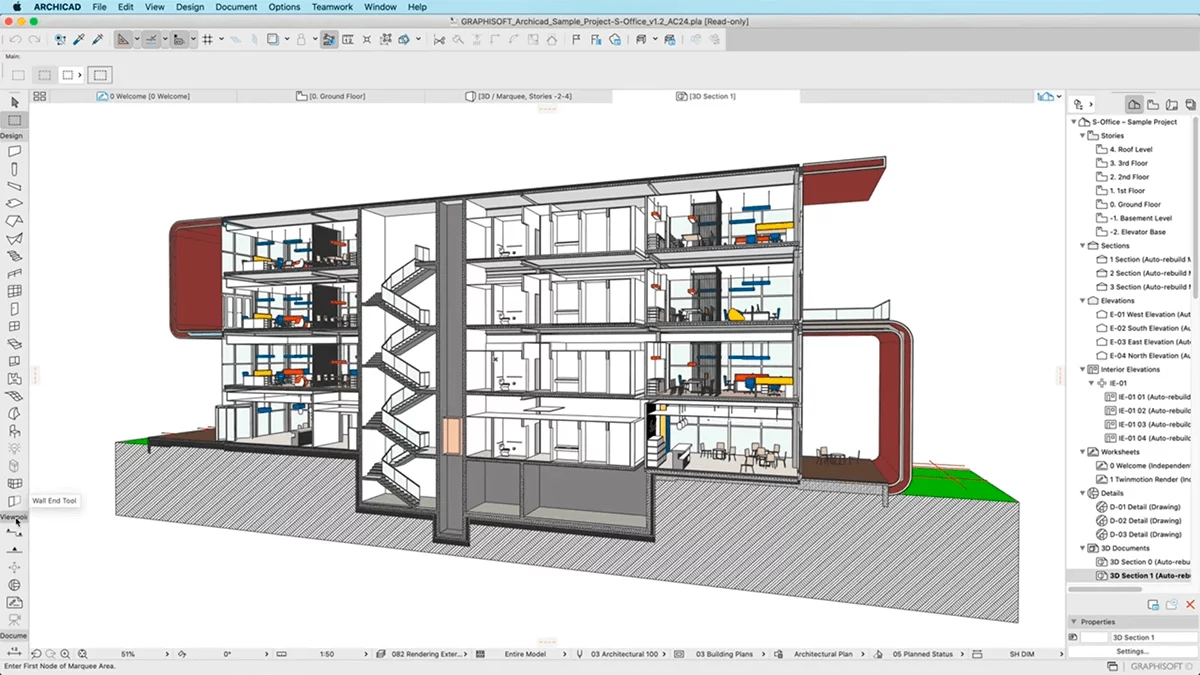Click the 51% zoom value field

click(126, 654)
